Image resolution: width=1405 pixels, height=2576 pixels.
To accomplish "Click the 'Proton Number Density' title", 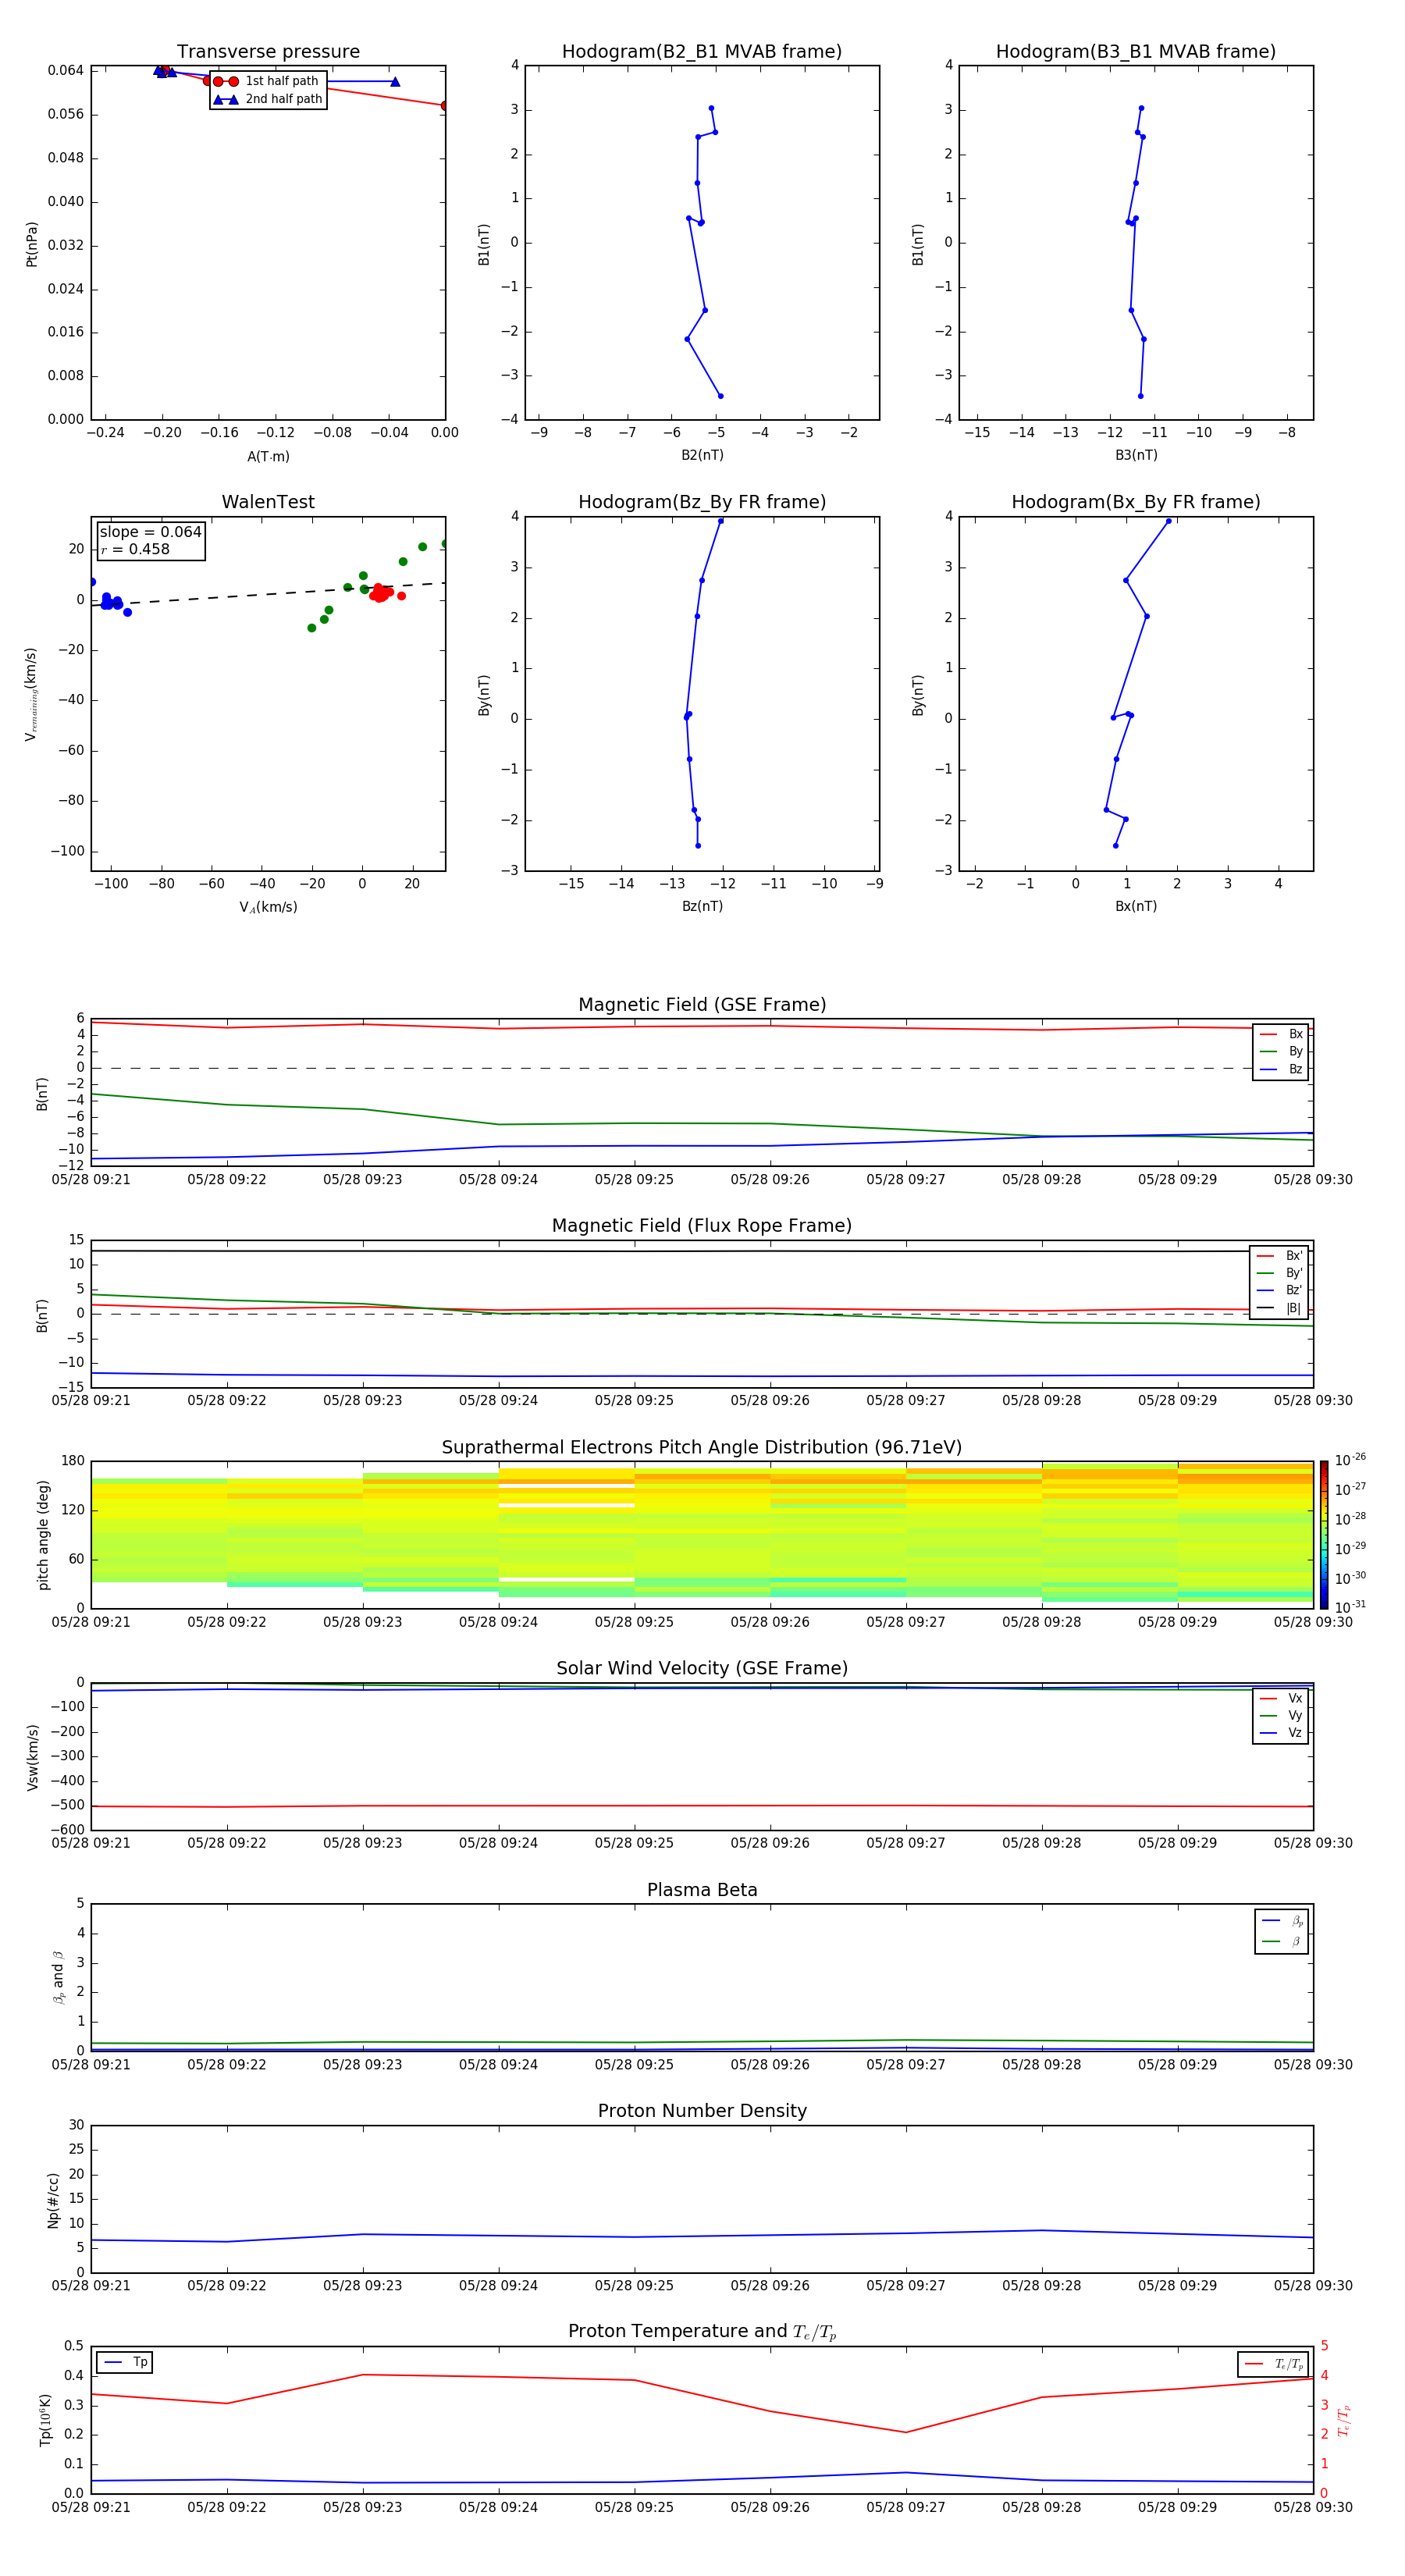I will pos(702,2112).
